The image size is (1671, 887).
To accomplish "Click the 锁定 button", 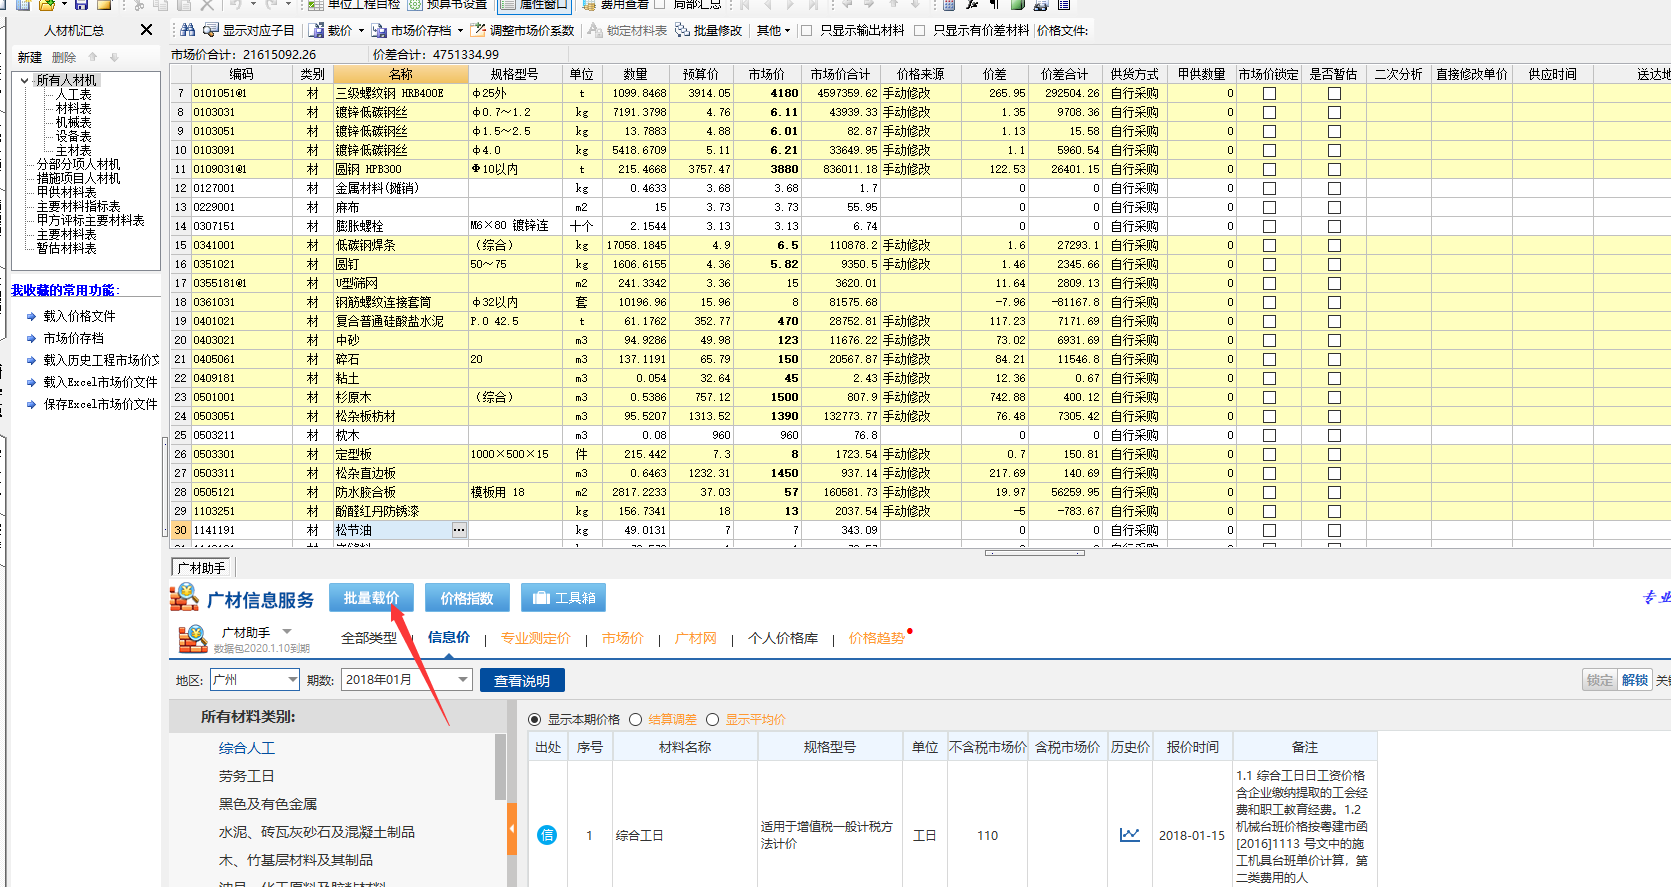I will (1600, 680).
